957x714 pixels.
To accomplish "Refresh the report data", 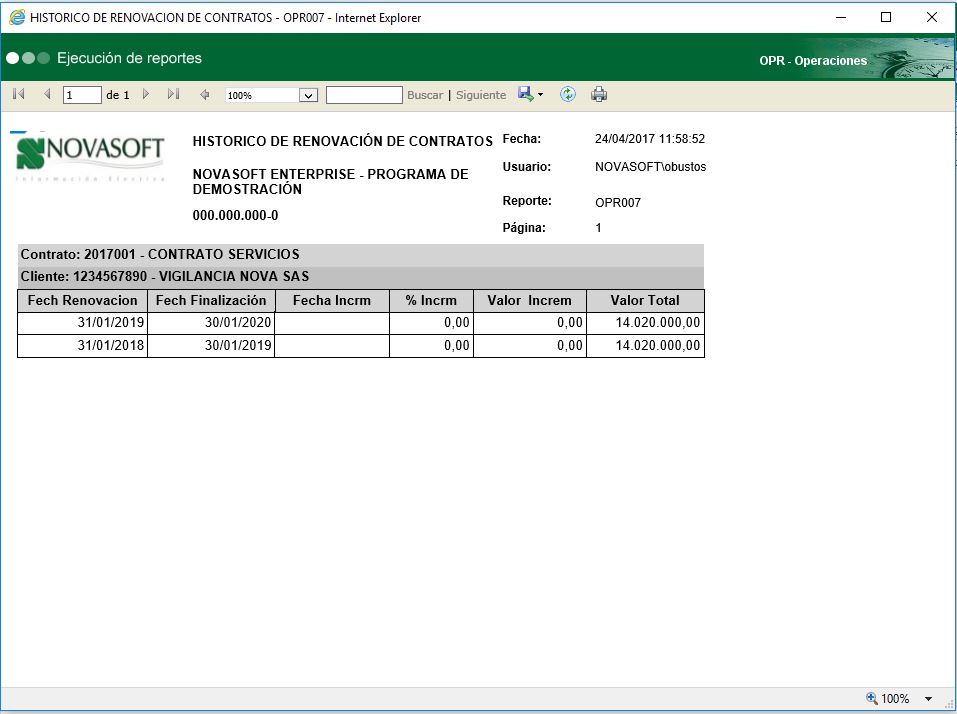I will 567,94.
